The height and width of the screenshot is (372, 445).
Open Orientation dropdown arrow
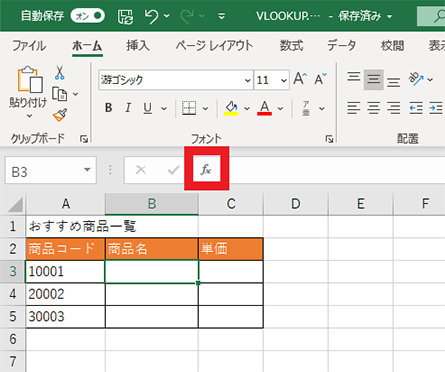tap(430, 80)
